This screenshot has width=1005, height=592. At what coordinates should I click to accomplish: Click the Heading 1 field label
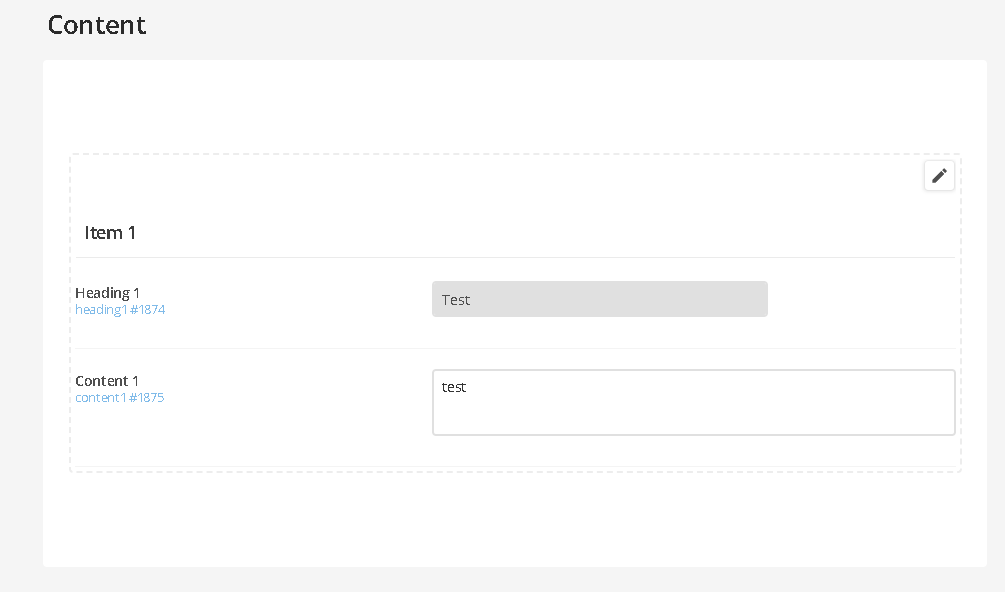click(x=107, y=293)
